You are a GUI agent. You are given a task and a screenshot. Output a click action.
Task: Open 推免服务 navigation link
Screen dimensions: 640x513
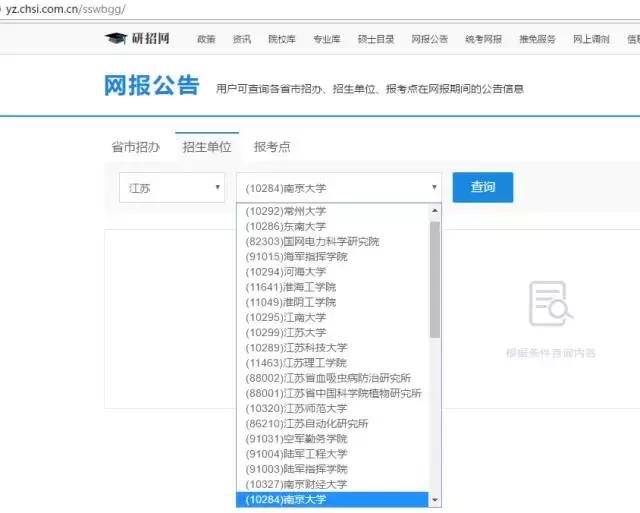click(537, 39)
